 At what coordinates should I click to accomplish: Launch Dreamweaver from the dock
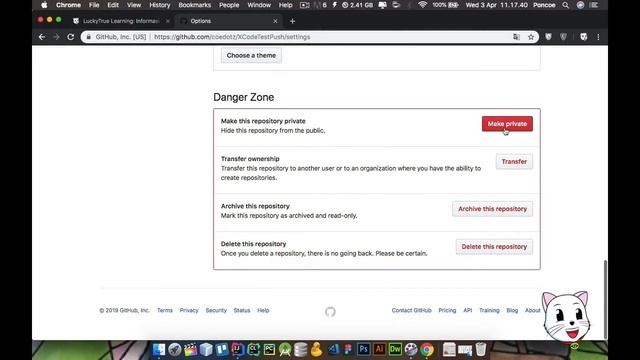pos(395,349)
